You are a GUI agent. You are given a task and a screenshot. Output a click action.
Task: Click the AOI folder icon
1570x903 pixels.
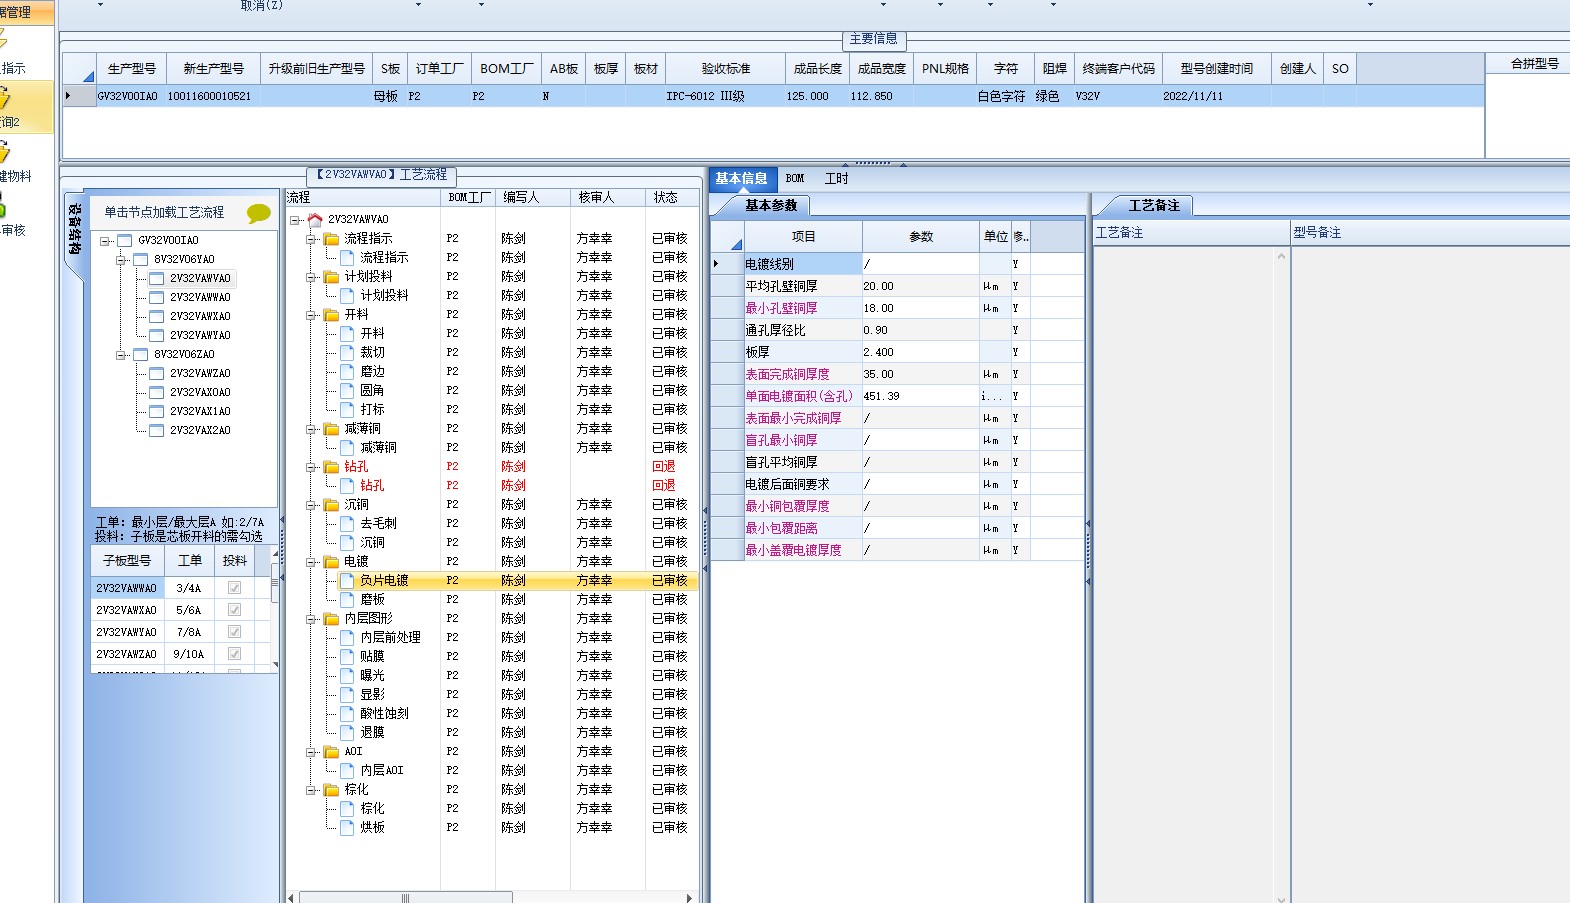point(331,751)
